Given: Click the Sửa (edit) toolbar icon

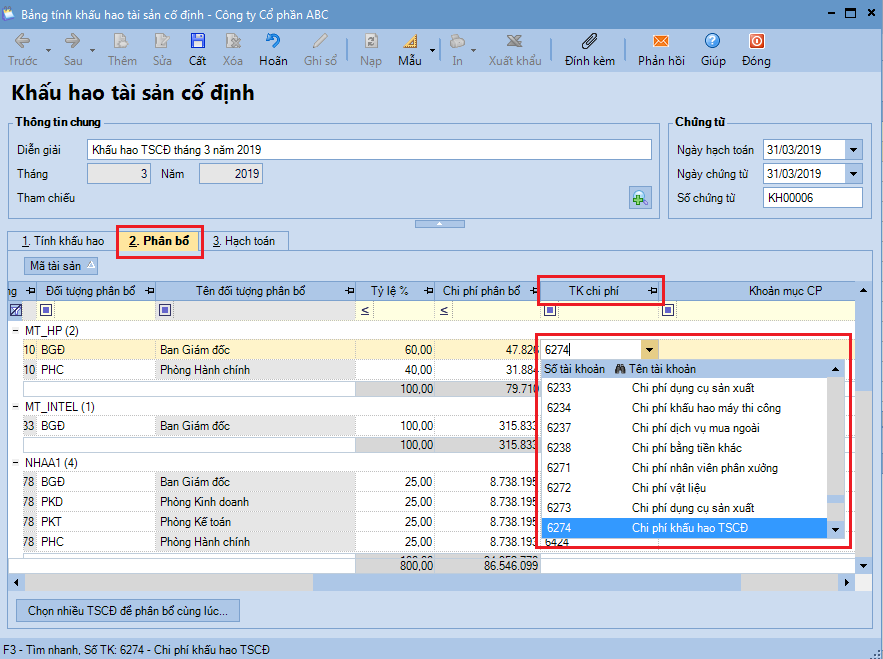Looking at the screenshot, I should [x=162, y=41].
